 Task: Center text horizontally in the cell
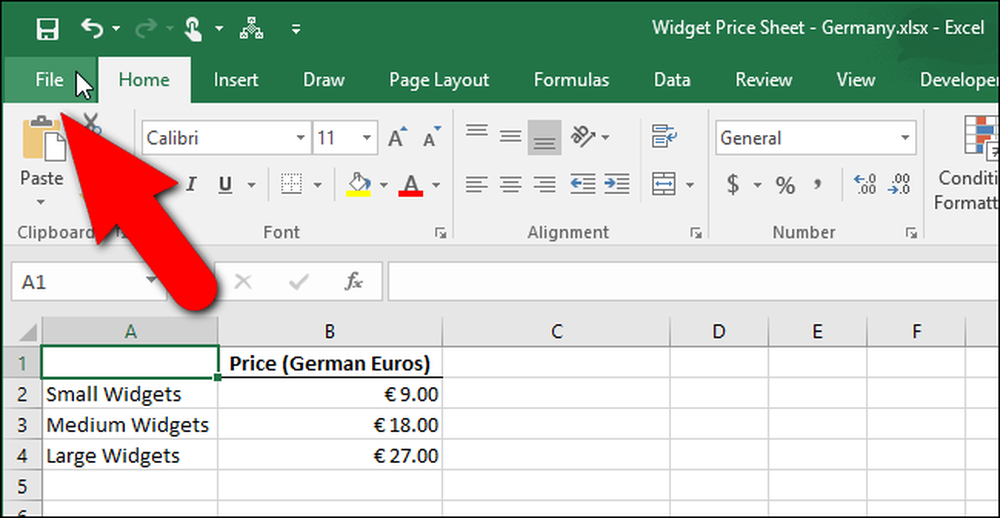(510, 185)
